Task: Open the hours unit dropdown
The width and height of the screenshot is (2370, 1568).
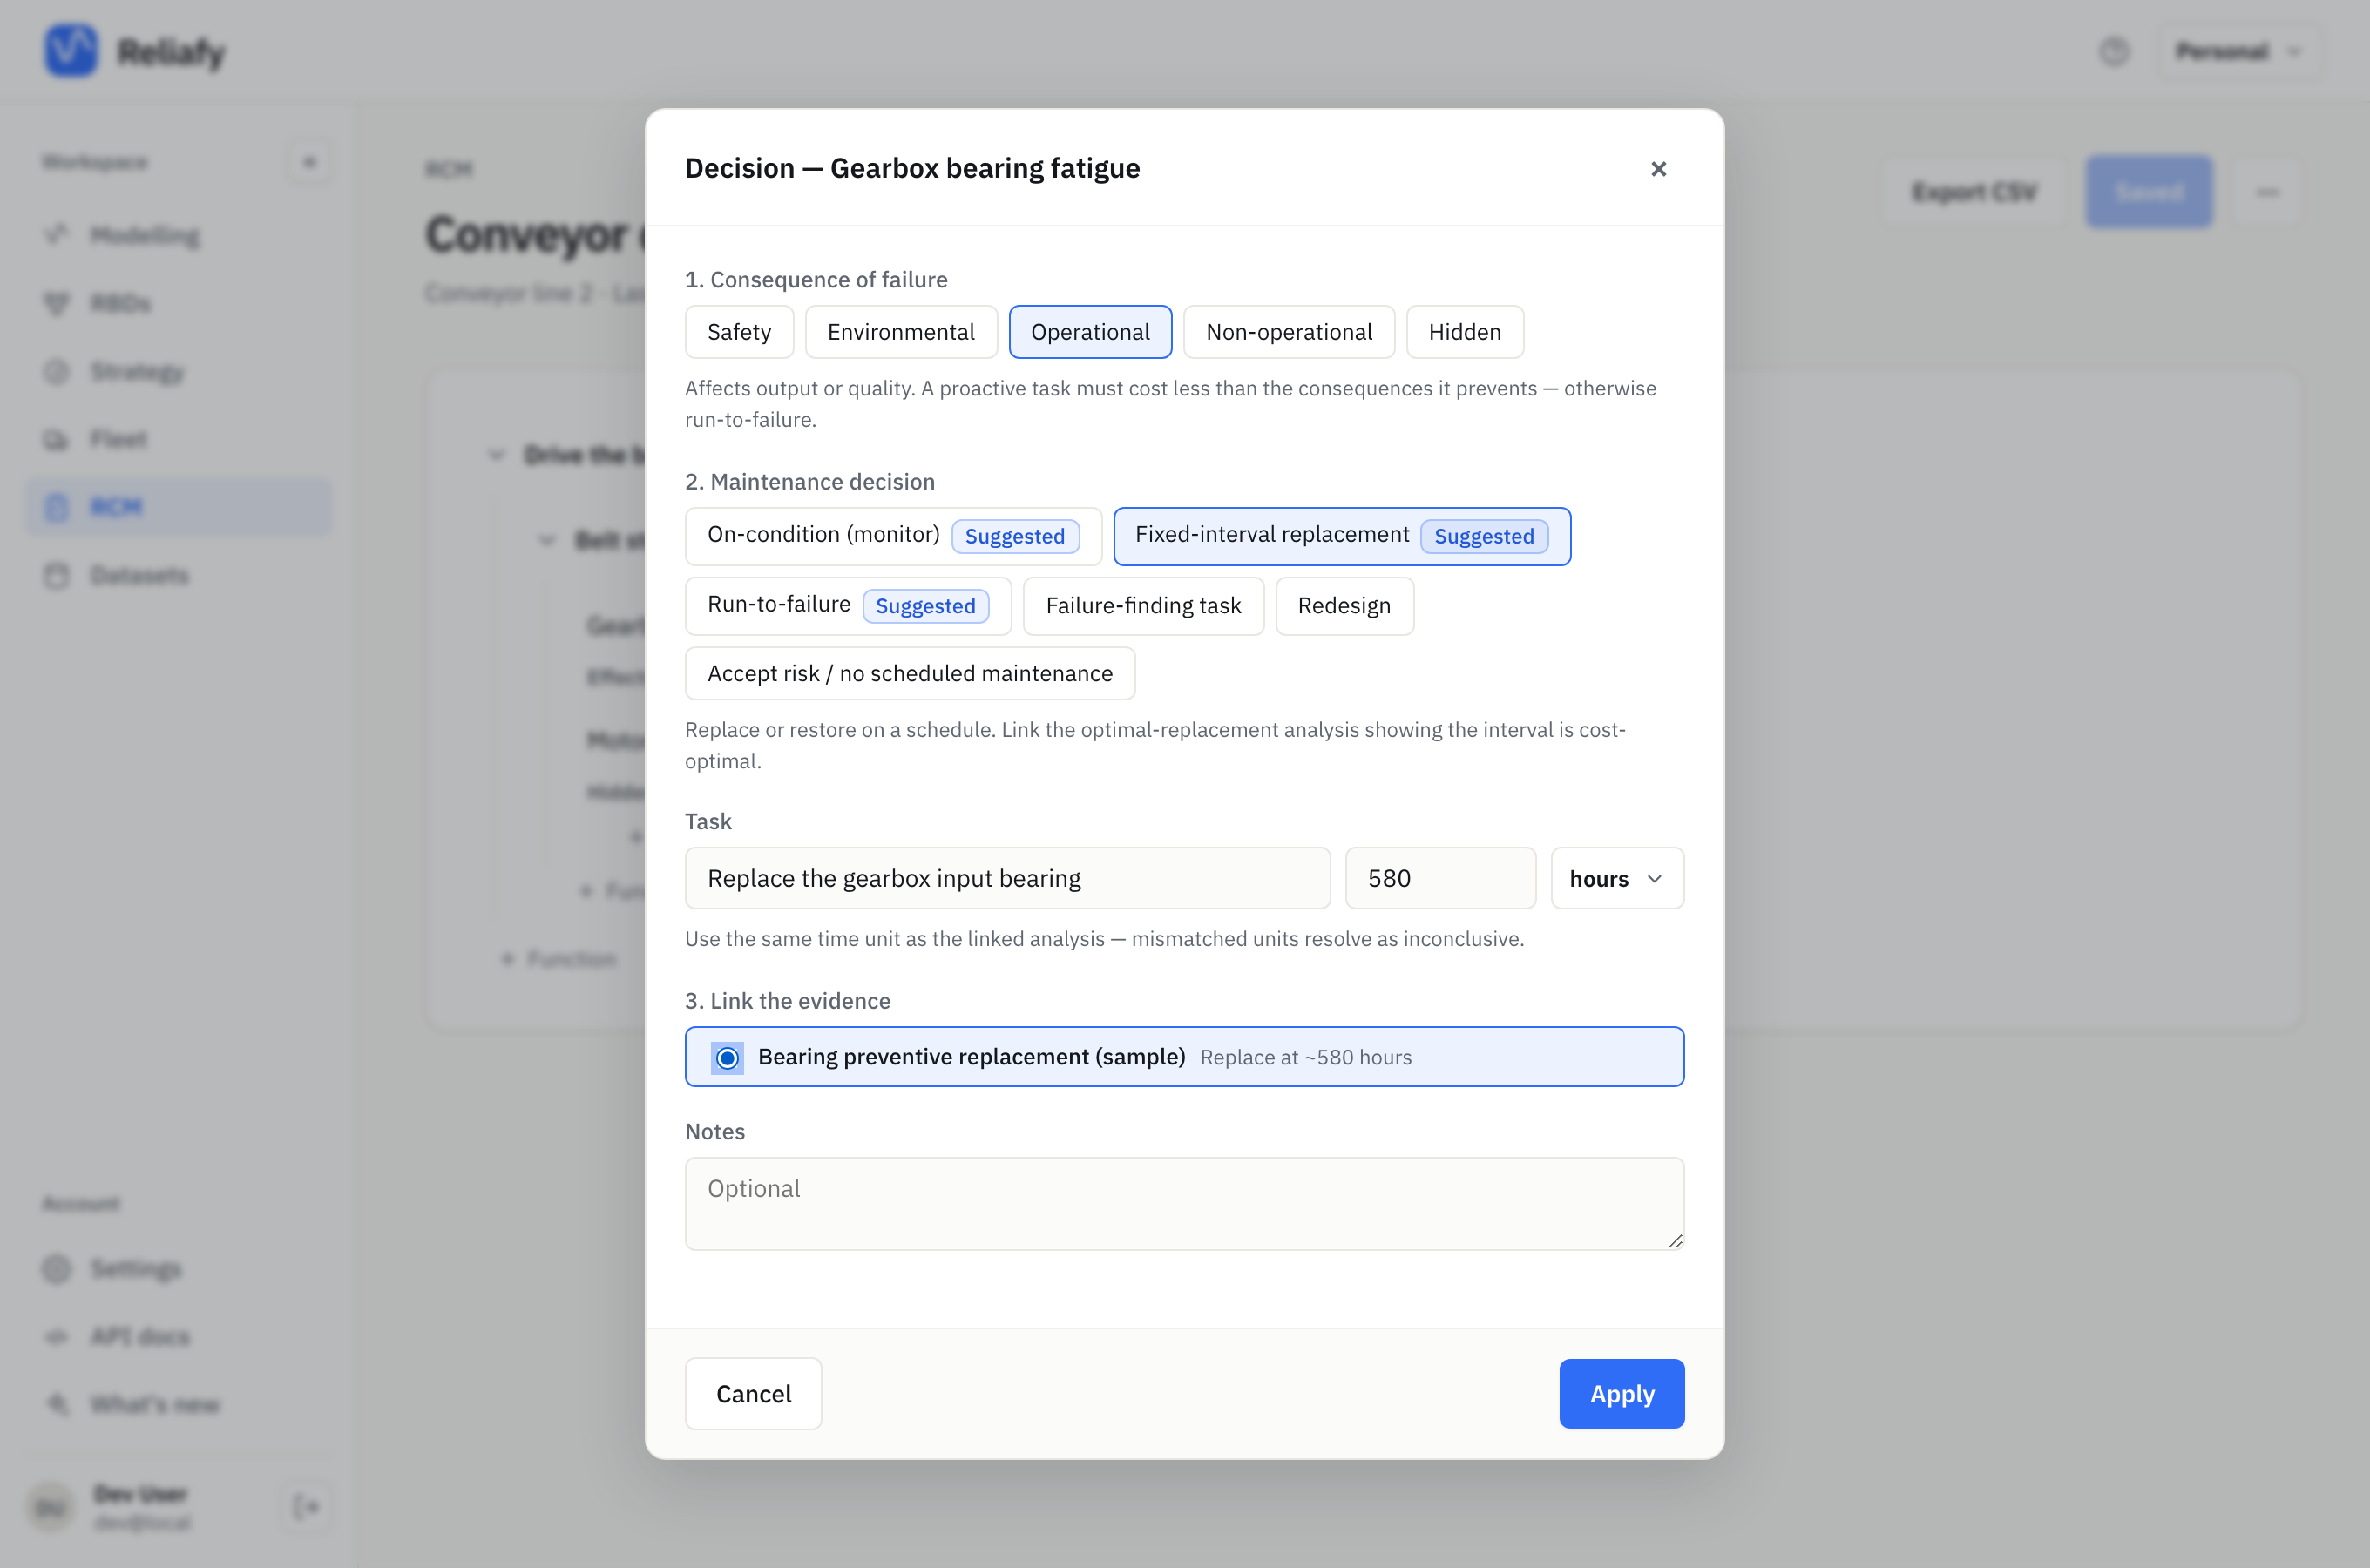Action: (x=1616, y=878)
